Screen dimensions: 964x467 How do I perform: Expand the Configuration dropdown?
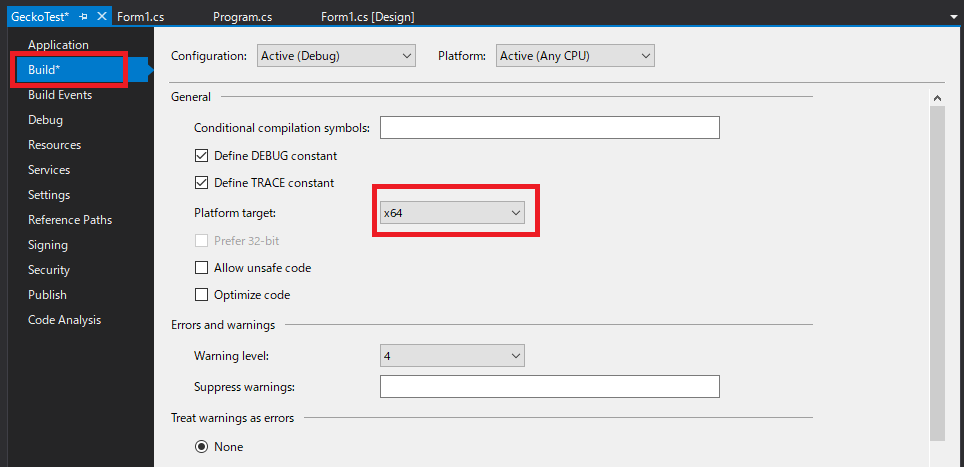click(x=336, y=56)
